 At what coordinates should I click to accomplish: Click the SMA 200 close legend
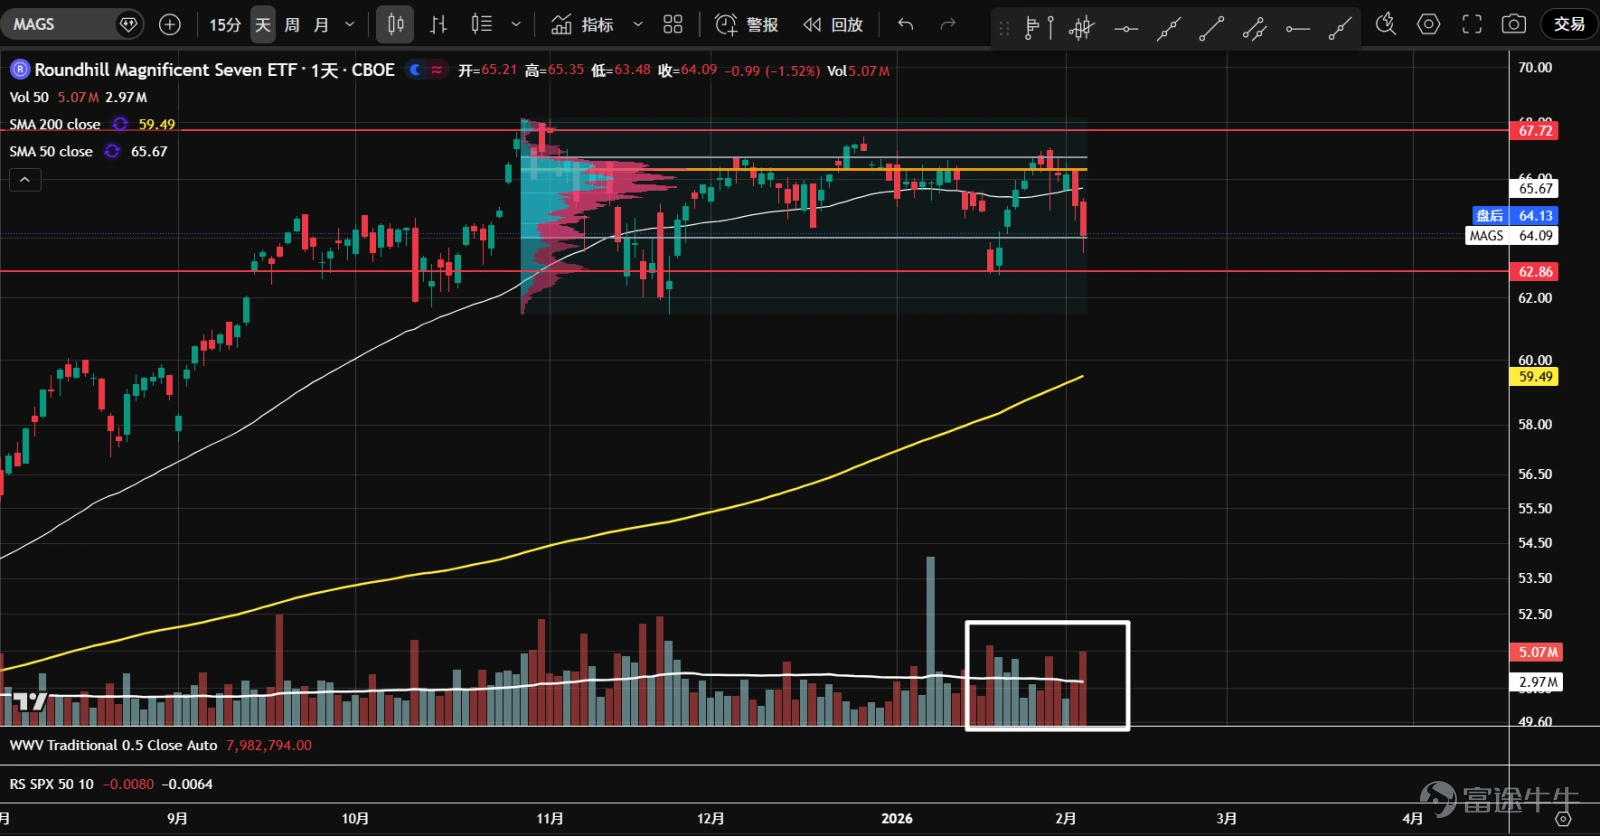click(55, 124)
